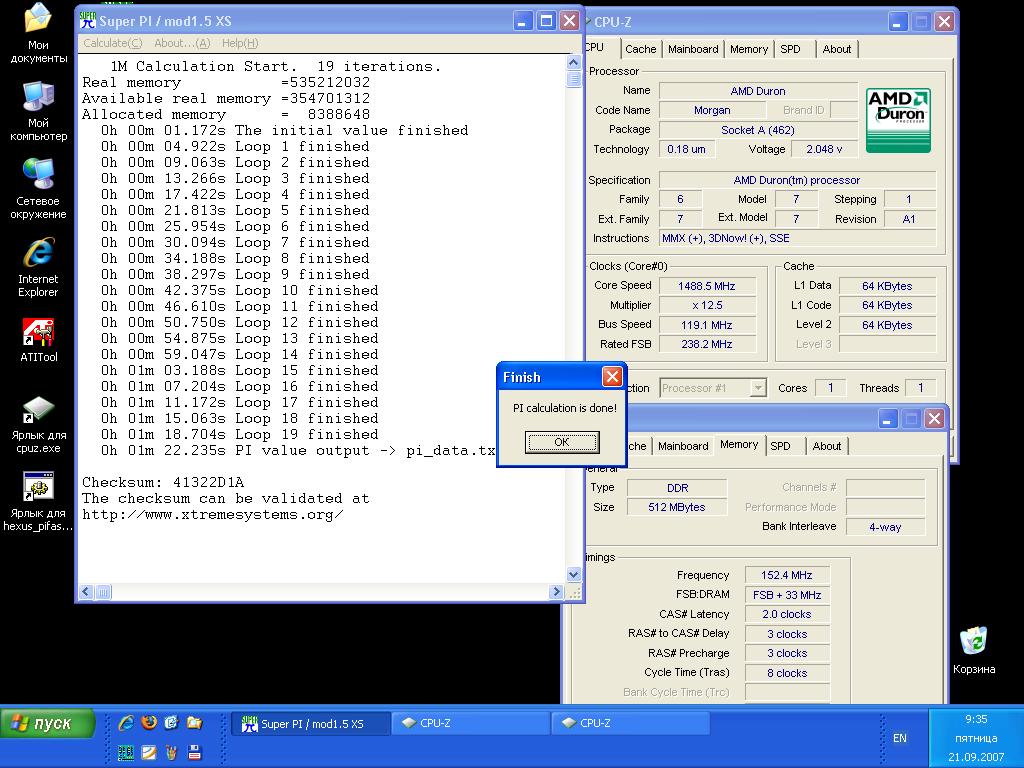Select Memory tab in lower CPU-Z window
Viewport: 1024px width, 768px height.
739,445
